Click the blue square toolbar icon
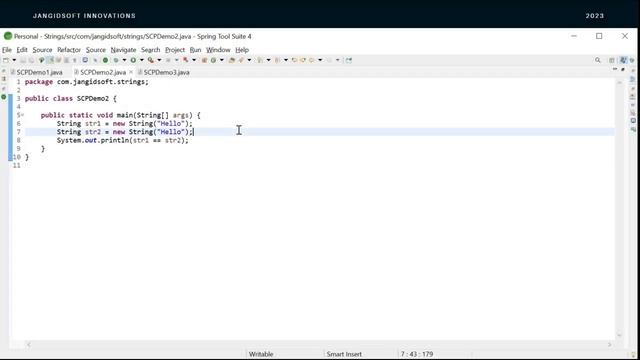Image resolution: width=640 pixels, height=360 pixels. [85, 60]
